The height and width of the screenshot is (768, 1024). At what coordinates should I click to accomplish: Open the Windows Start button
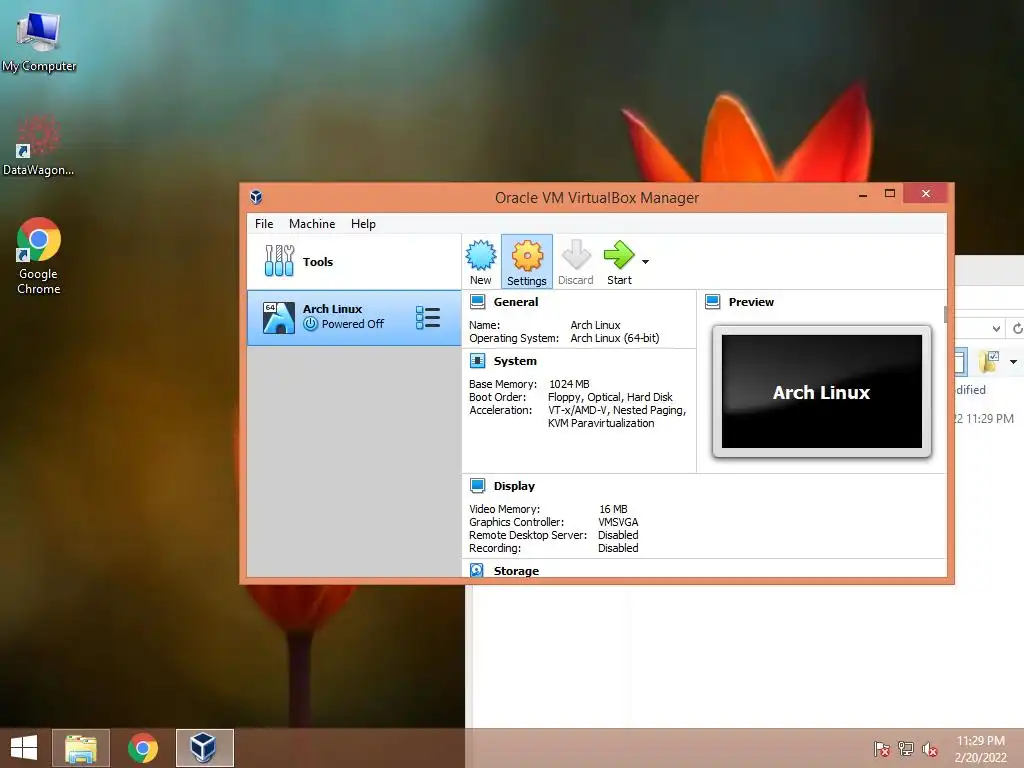pos(24,748)
